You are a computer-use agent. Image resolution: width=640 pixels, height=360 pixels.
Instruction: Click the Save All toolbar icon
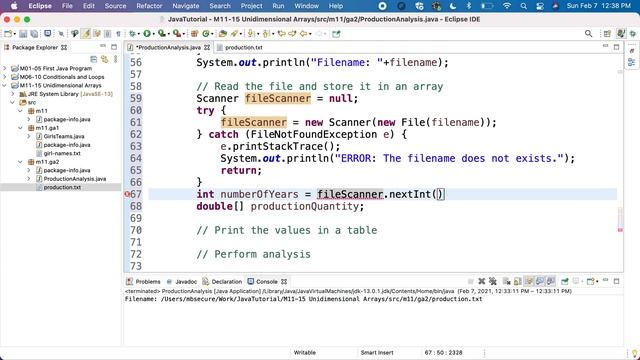coord(34,34)
